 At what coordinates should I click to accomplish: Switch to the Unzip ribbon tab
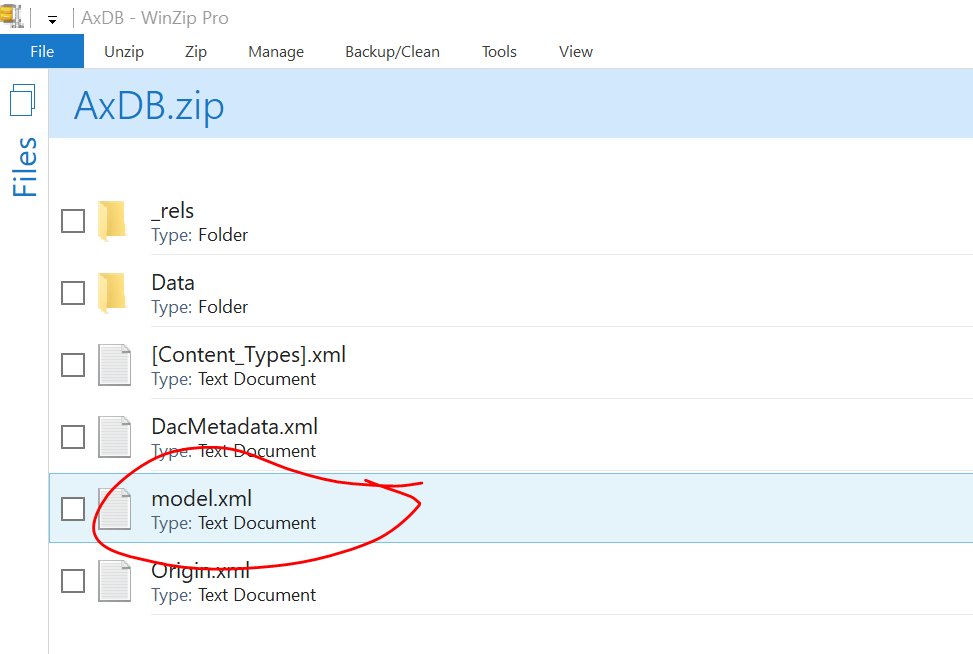coord(124,52)
